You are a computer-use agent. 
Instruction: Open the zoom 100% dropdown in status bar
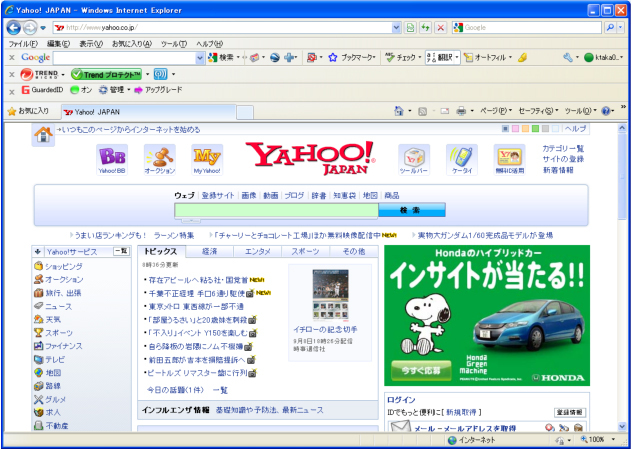coord(614,440)
